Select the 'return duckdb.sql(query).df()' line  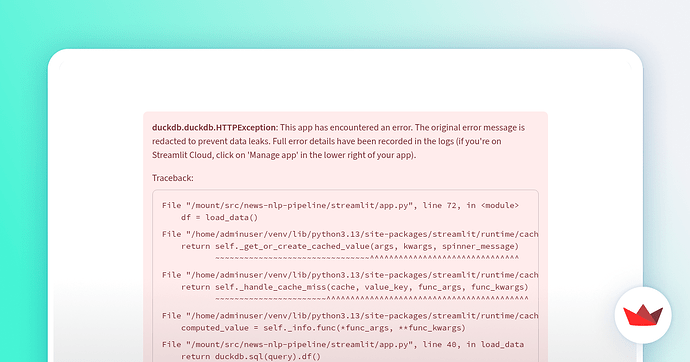click(x=251, y=356)
